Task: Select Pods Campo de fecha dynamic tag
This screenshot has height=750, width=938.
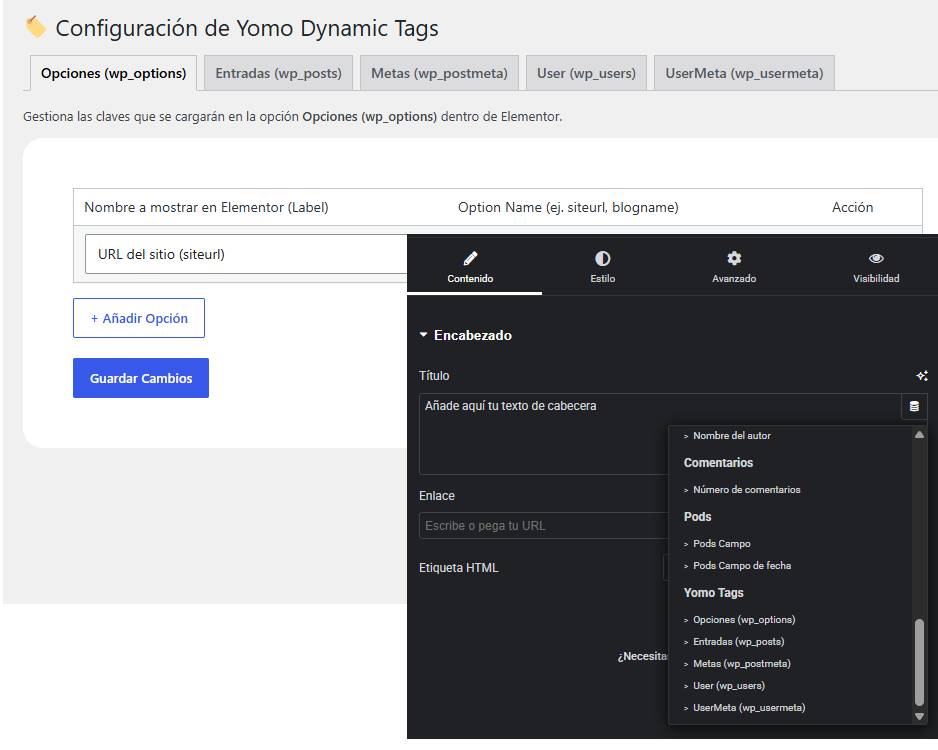Action: [x=742, y=565]
